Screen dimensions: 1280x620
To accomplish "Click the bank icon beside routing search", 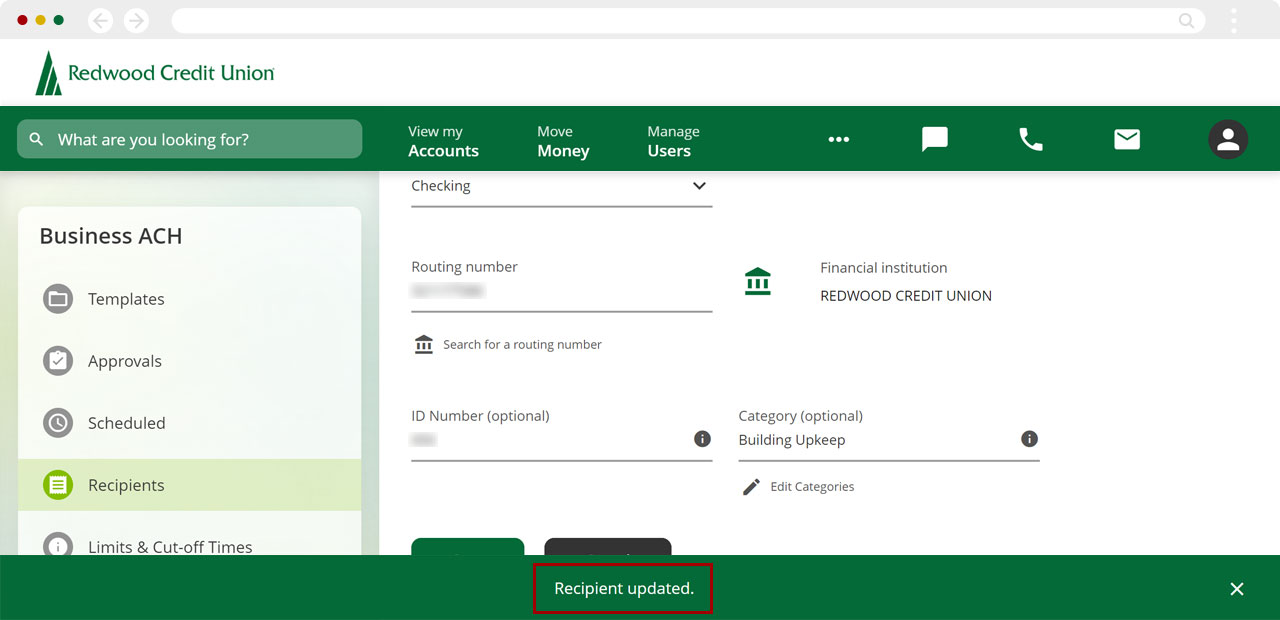I will click(x=424, y=344).
